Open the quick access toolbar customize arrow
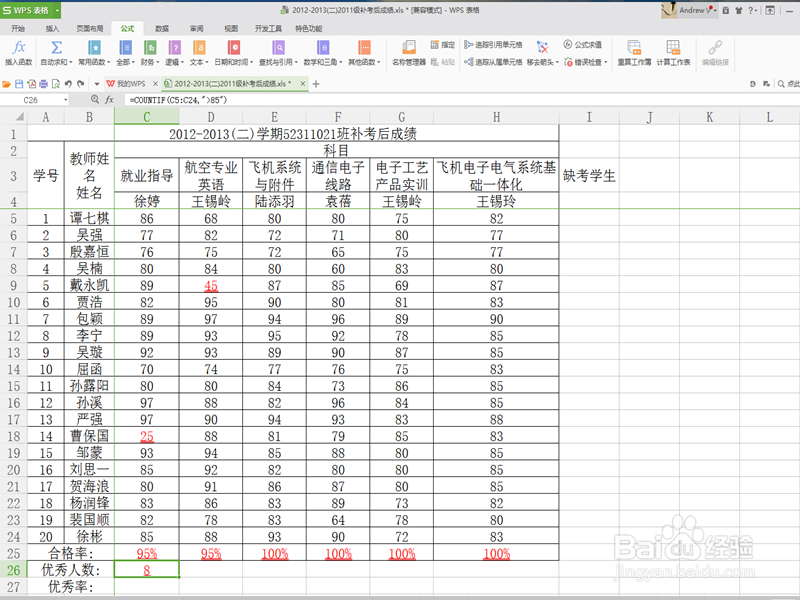 pyautogui.click(x=96, y=84)
